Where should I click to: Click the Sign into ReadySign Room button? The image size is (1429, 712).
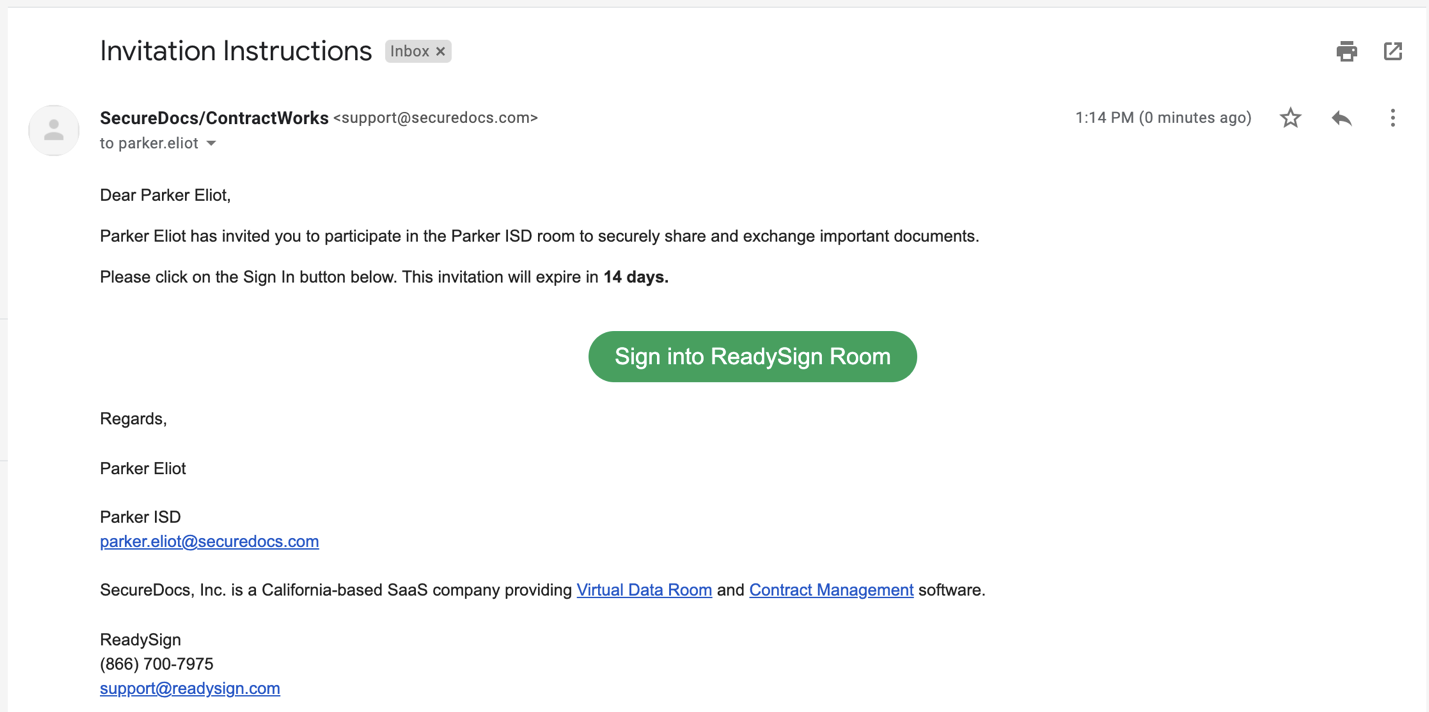pos(752,356)
